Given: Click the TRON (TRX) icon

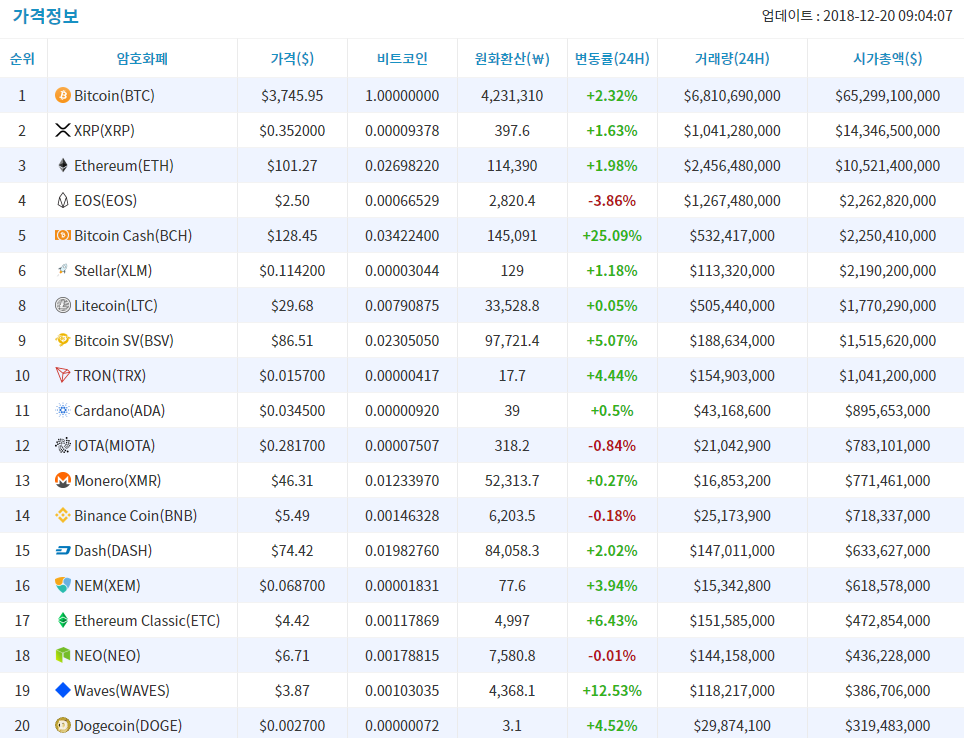Looking at the screenshot, I should point(63,375).
